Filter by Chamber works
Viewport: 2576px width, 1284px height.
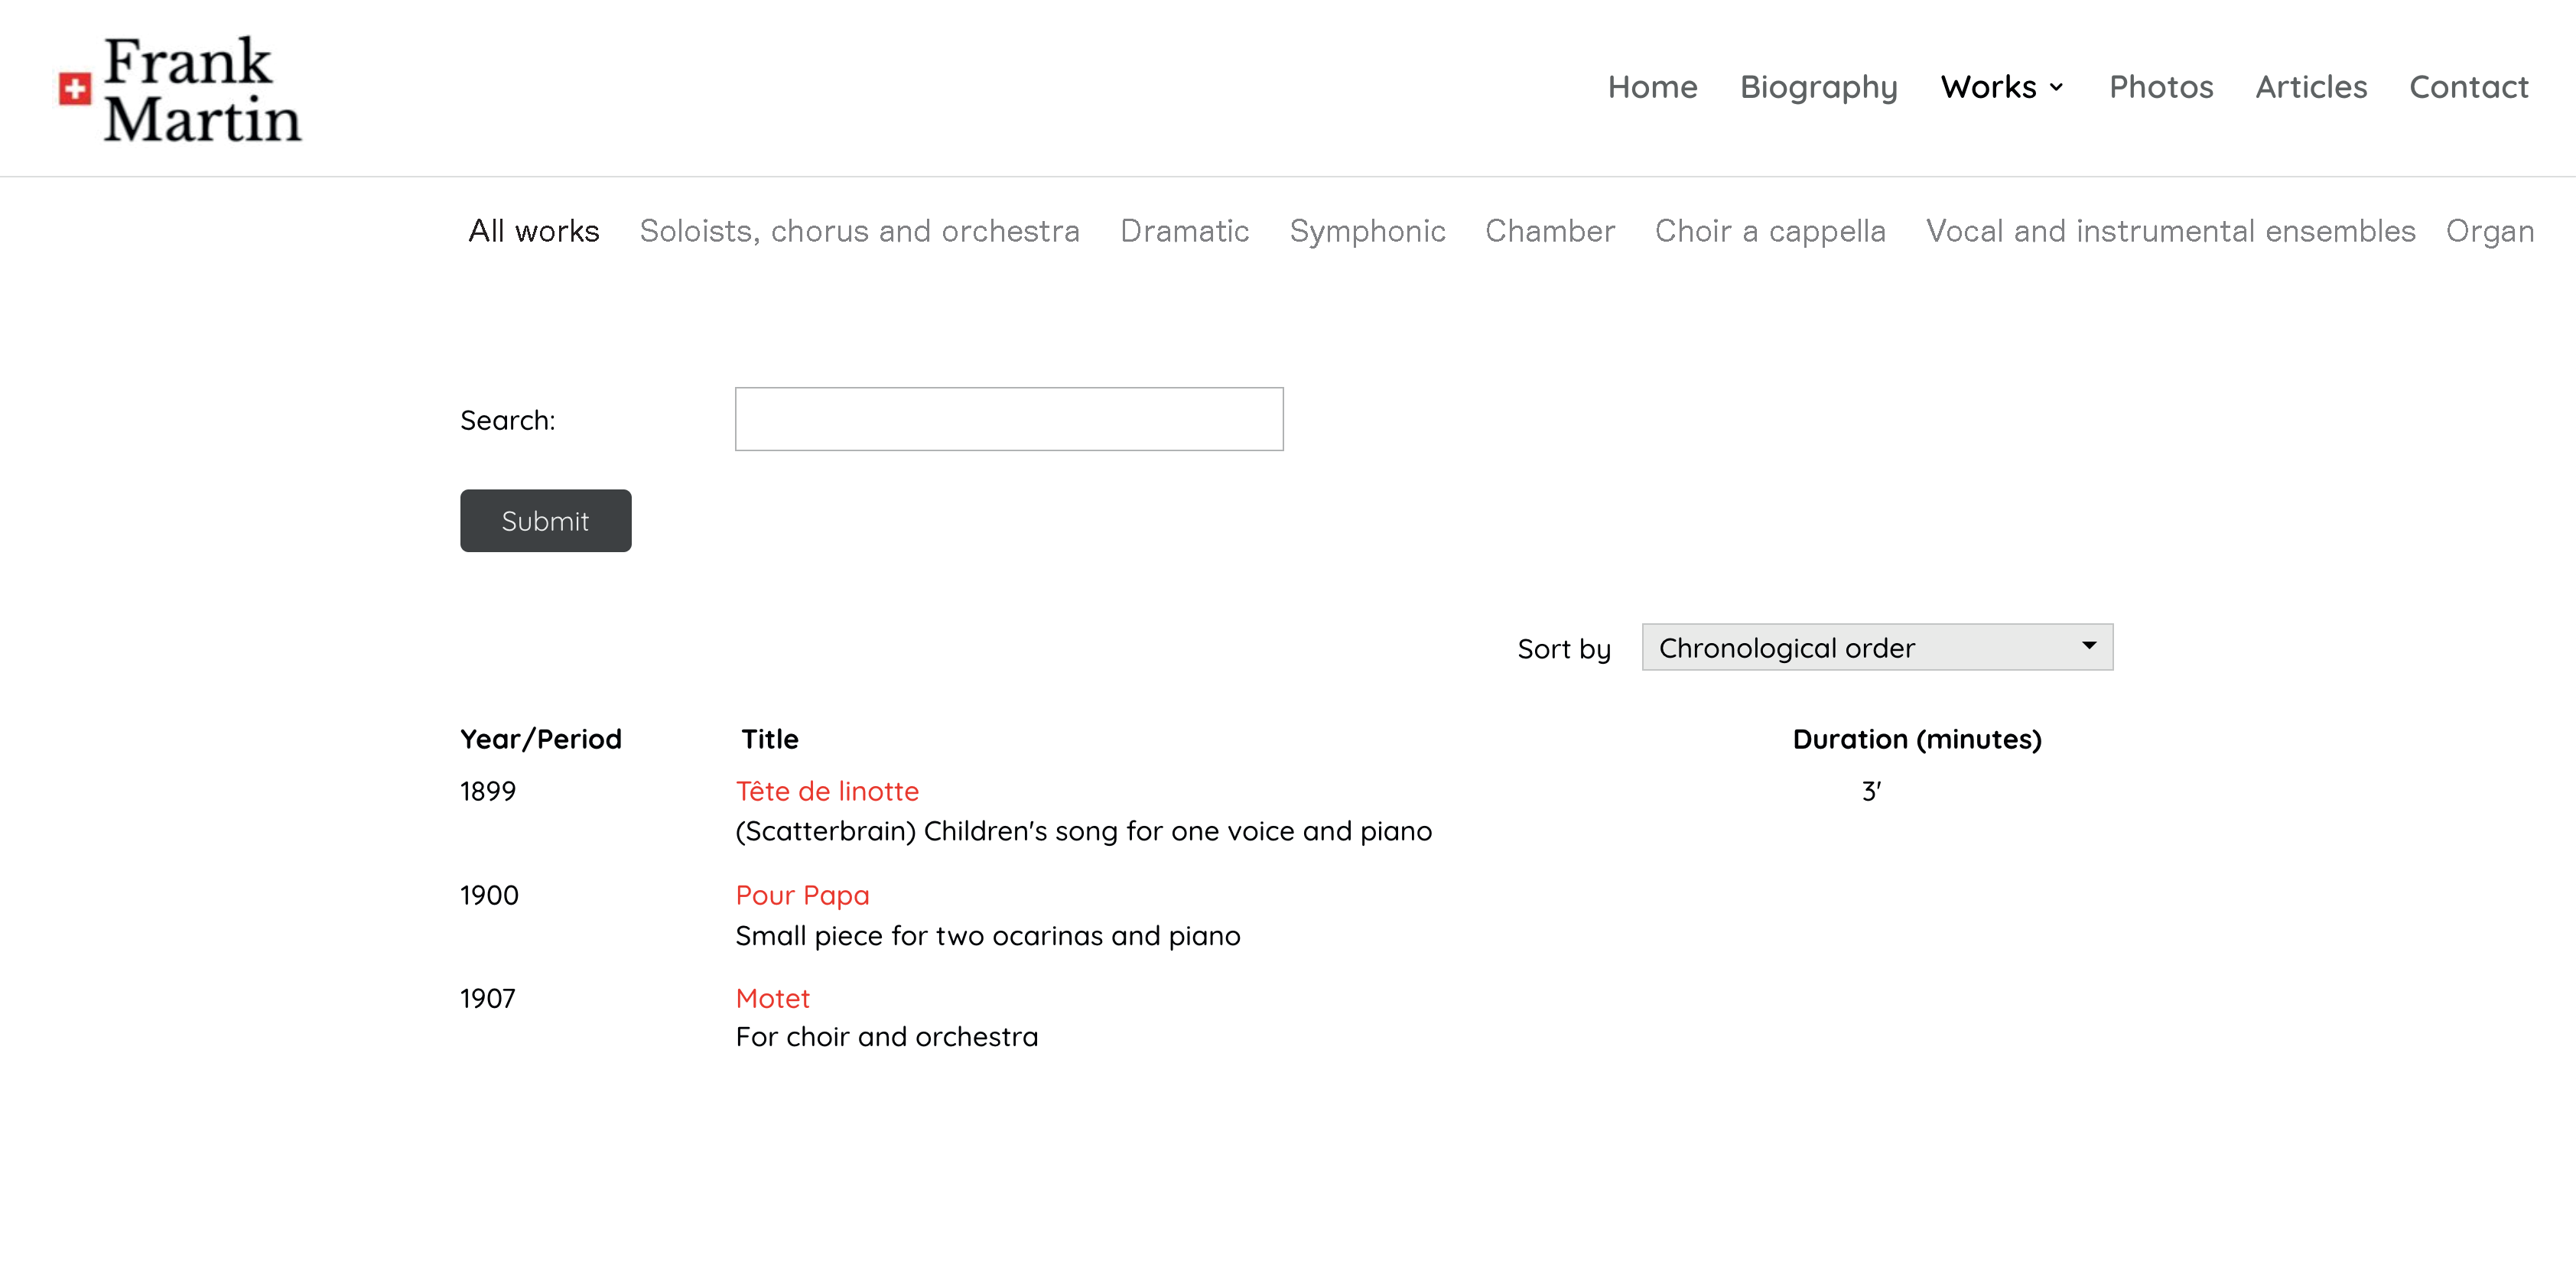coord(1550,231)
